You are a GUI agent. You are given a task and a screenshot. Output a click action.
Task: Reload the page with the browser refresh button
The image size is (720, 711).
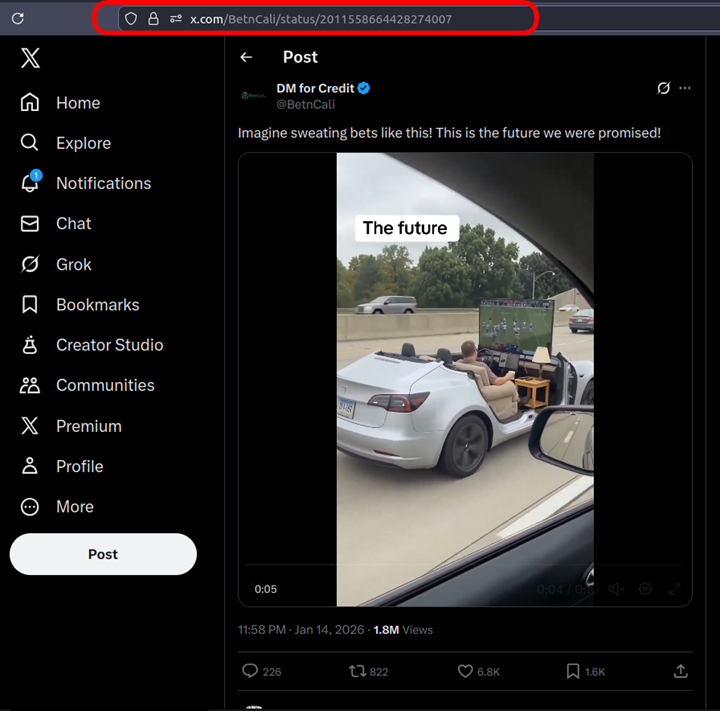coord(17,18)
